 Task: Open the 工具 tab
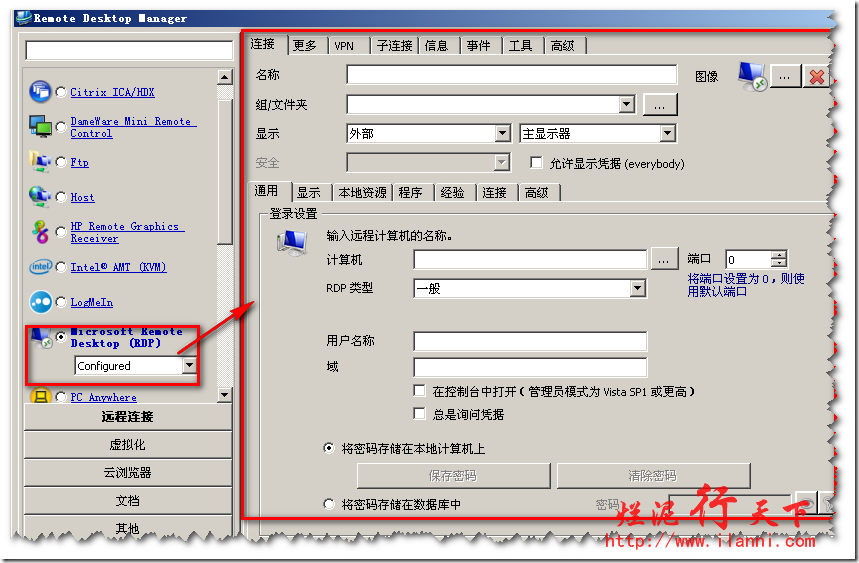pyautogui.click(x=520, y=45)
